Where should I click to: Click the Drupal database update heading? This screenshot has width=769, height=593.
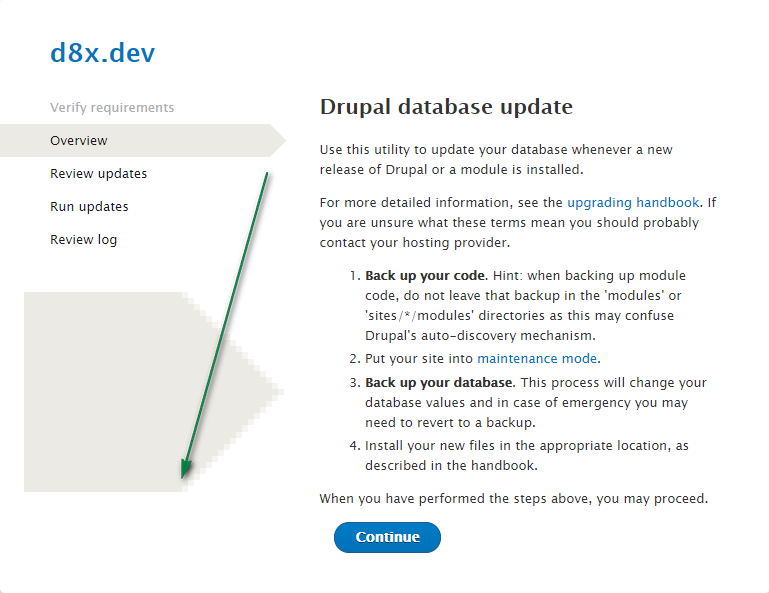pos(446,106)
